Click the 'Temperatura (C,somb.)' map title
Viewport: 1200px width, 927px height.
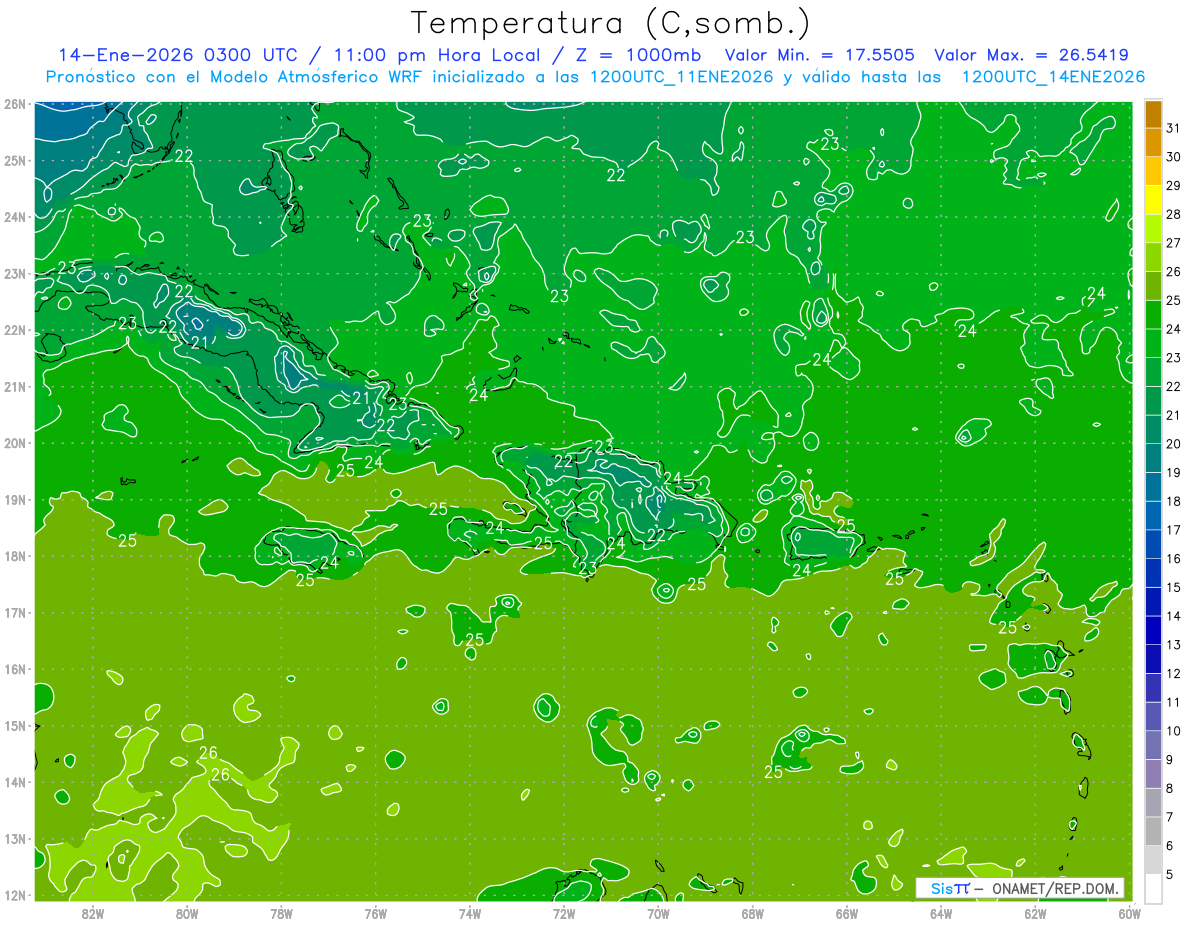[611, 24]
